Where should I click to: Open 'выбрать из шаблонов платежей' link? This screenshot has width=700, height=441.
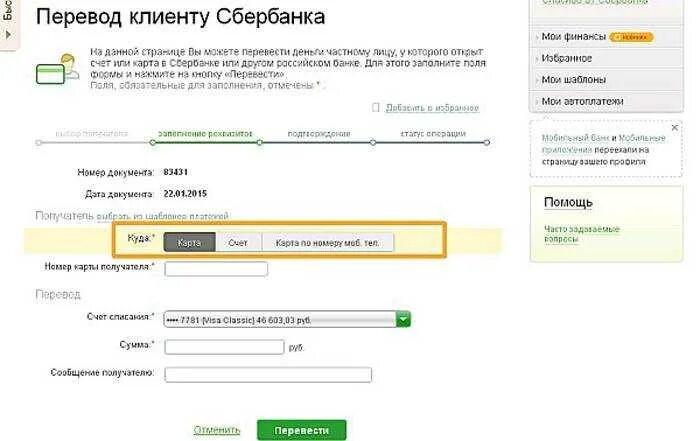point(162,216)
